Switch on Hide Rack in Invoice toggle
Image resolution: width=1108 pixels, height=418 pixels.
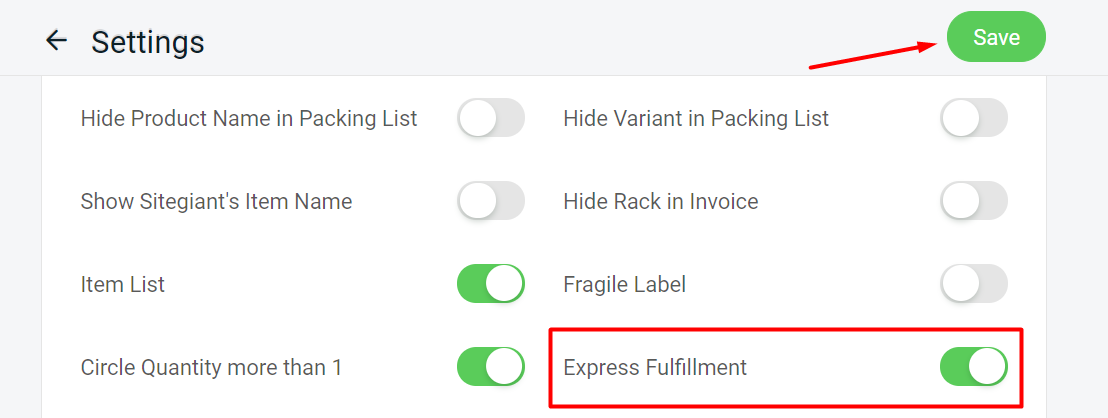click(974, 201)
